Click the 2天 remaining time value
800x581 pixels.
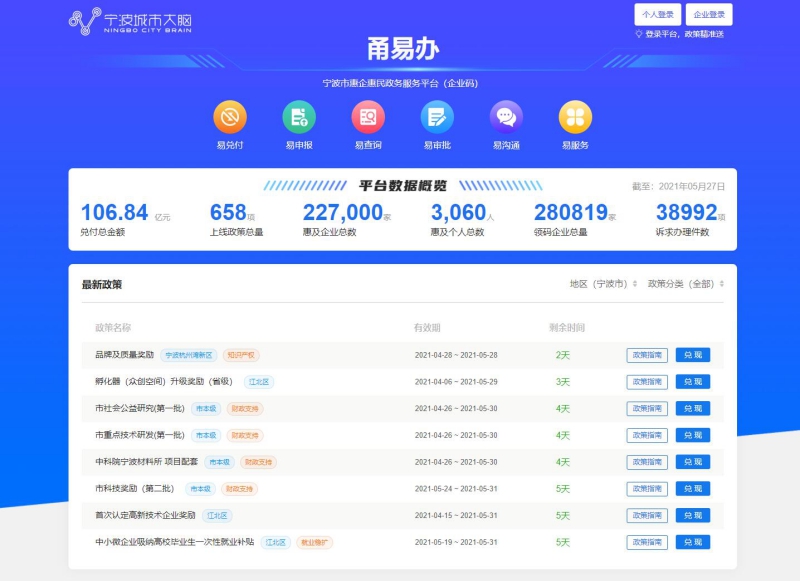tap(563, 355)
